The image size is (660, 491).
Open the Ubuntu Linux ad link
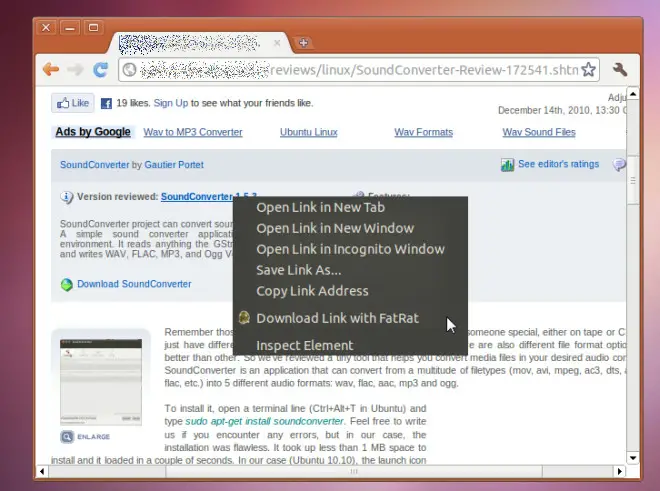tap(309, 132)
